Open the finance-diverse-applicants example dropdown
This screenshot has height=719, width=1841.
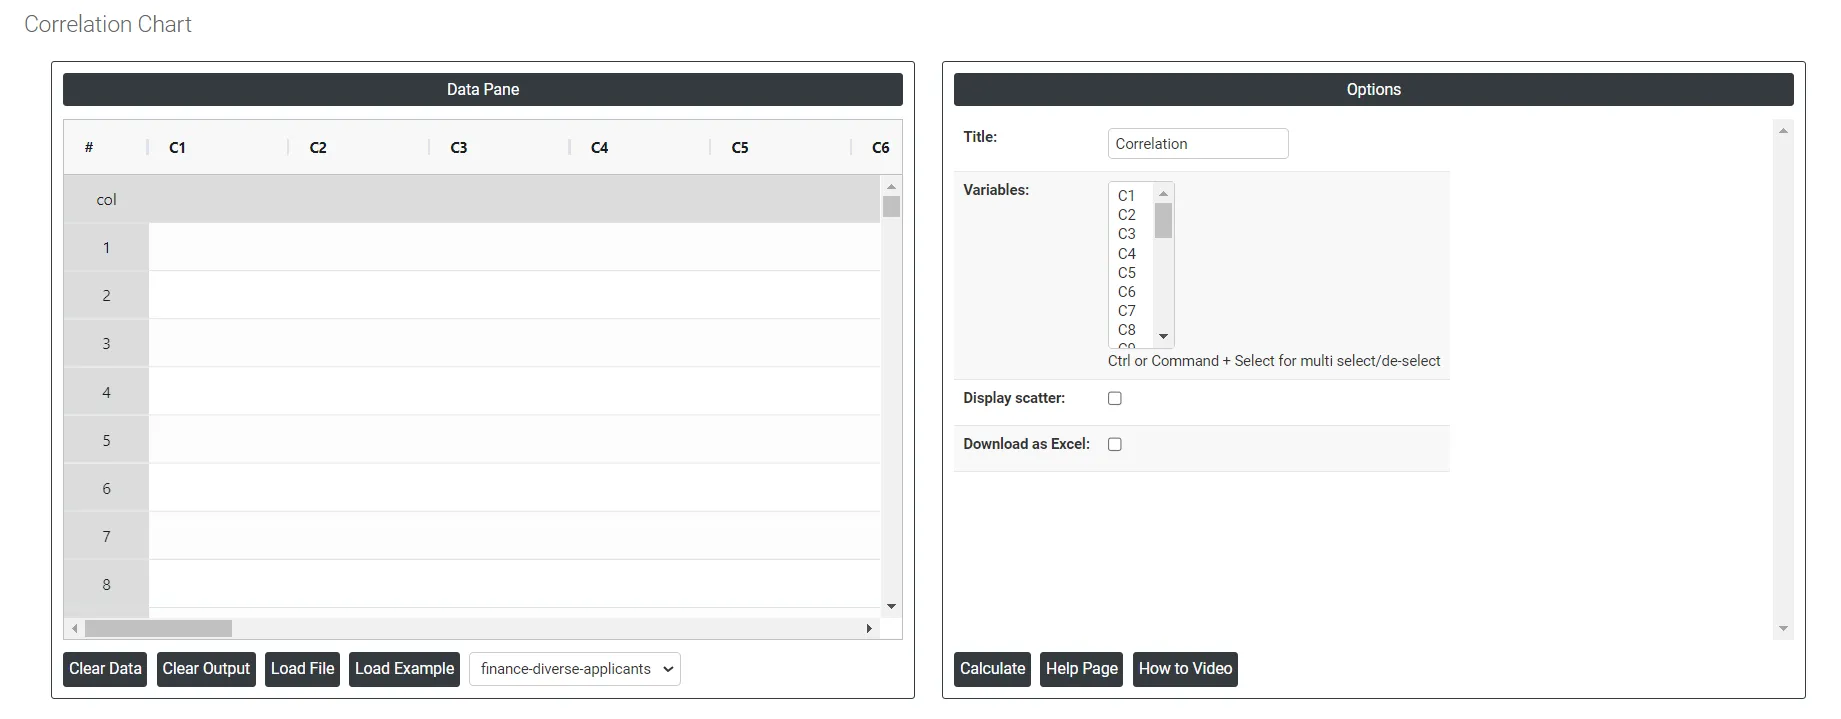click(x=575, y=669)
